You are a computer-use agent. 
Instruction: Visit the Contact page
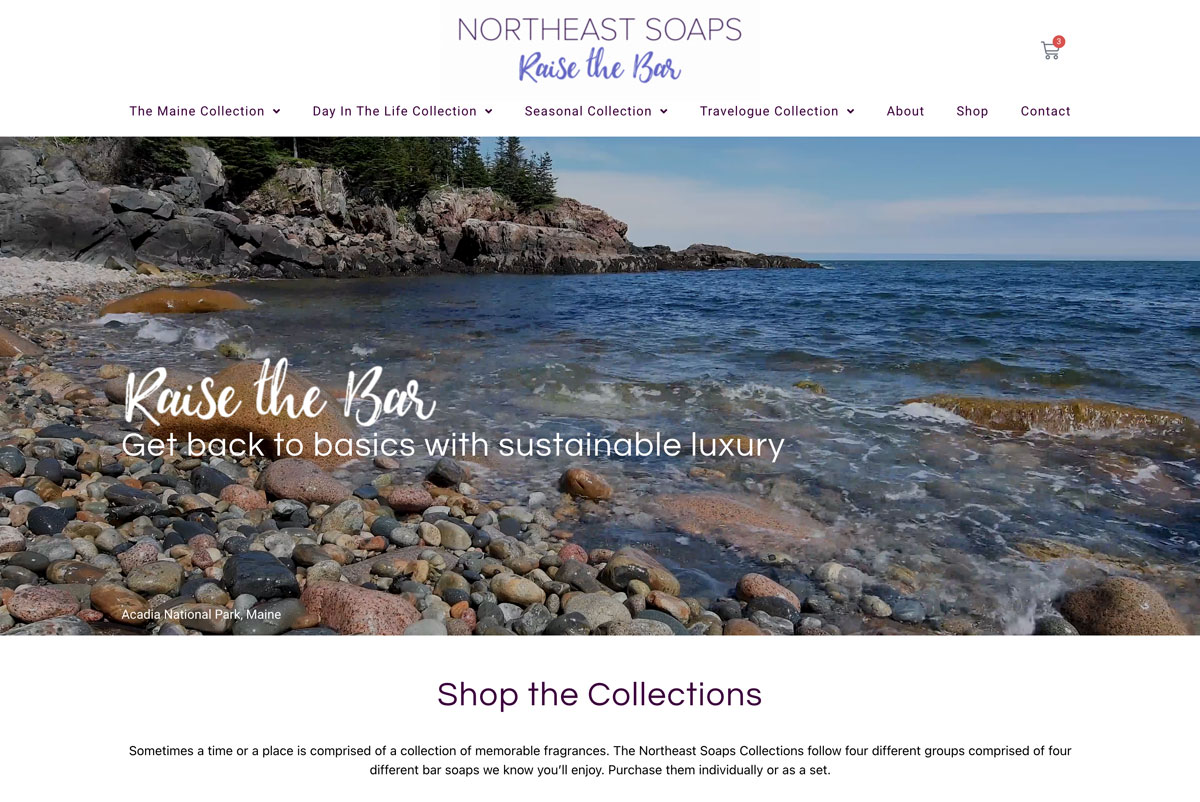click(1045, 111)
